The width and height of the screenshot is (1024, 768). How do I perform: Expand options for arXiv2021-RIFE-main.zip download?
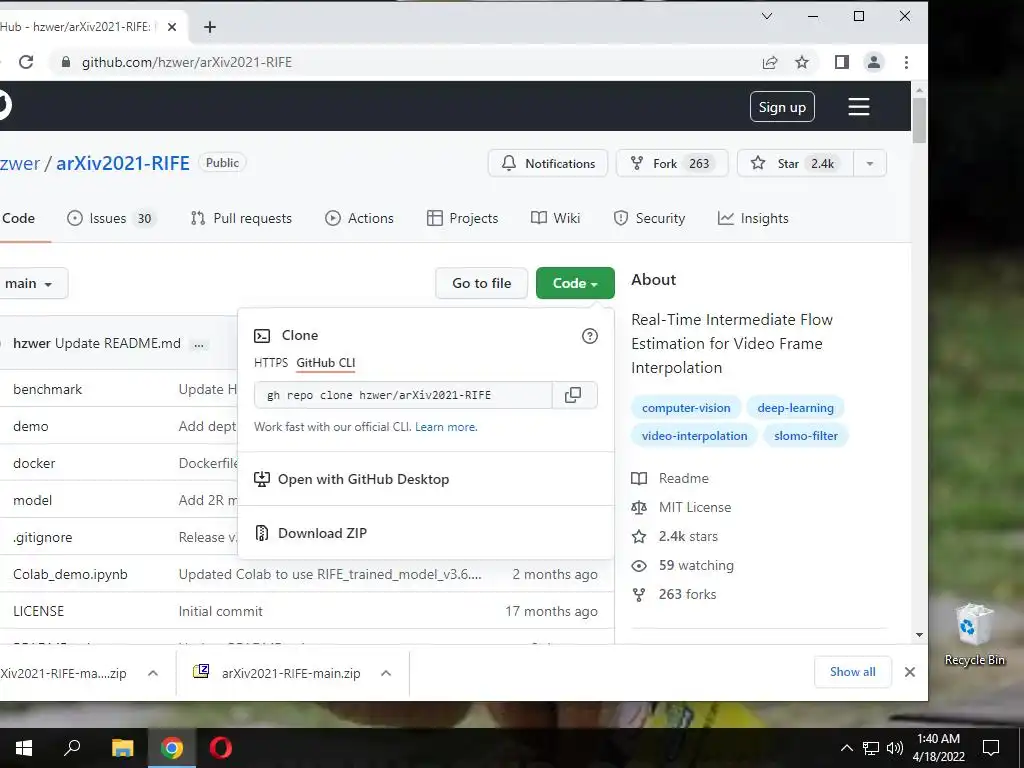[386, 673]
